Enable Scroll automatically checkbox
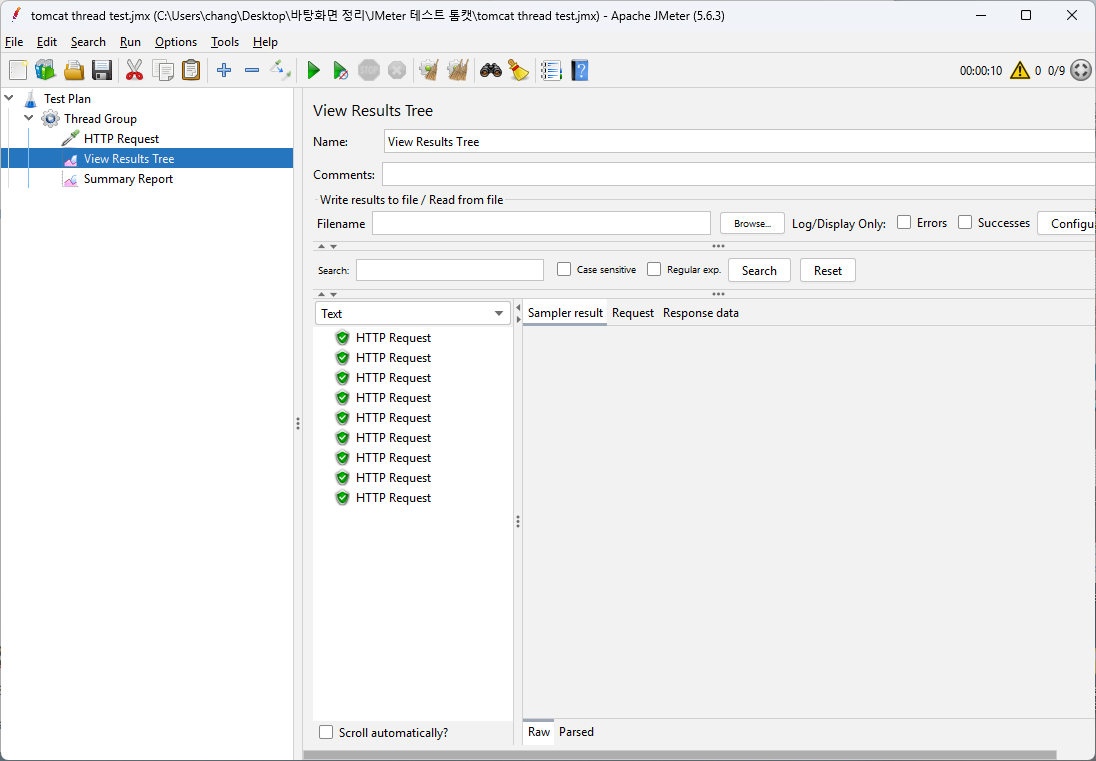1096x761 pixels. [x=326, y=732]
